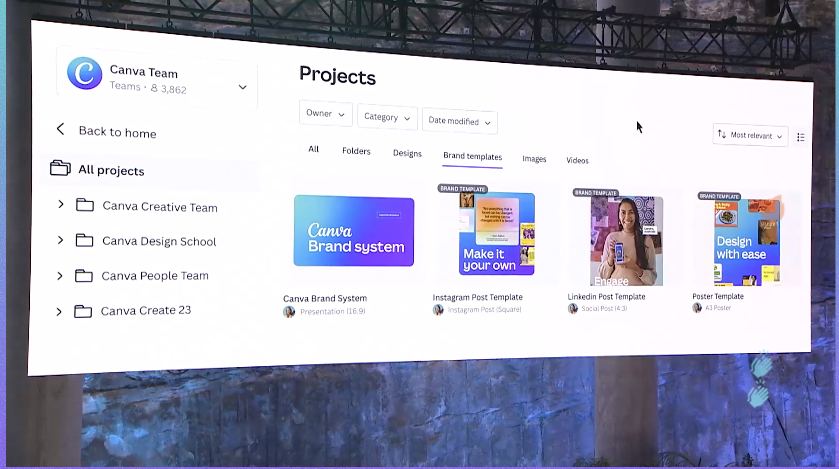Open Canva Brand system thumbnail

coord(354,230)
